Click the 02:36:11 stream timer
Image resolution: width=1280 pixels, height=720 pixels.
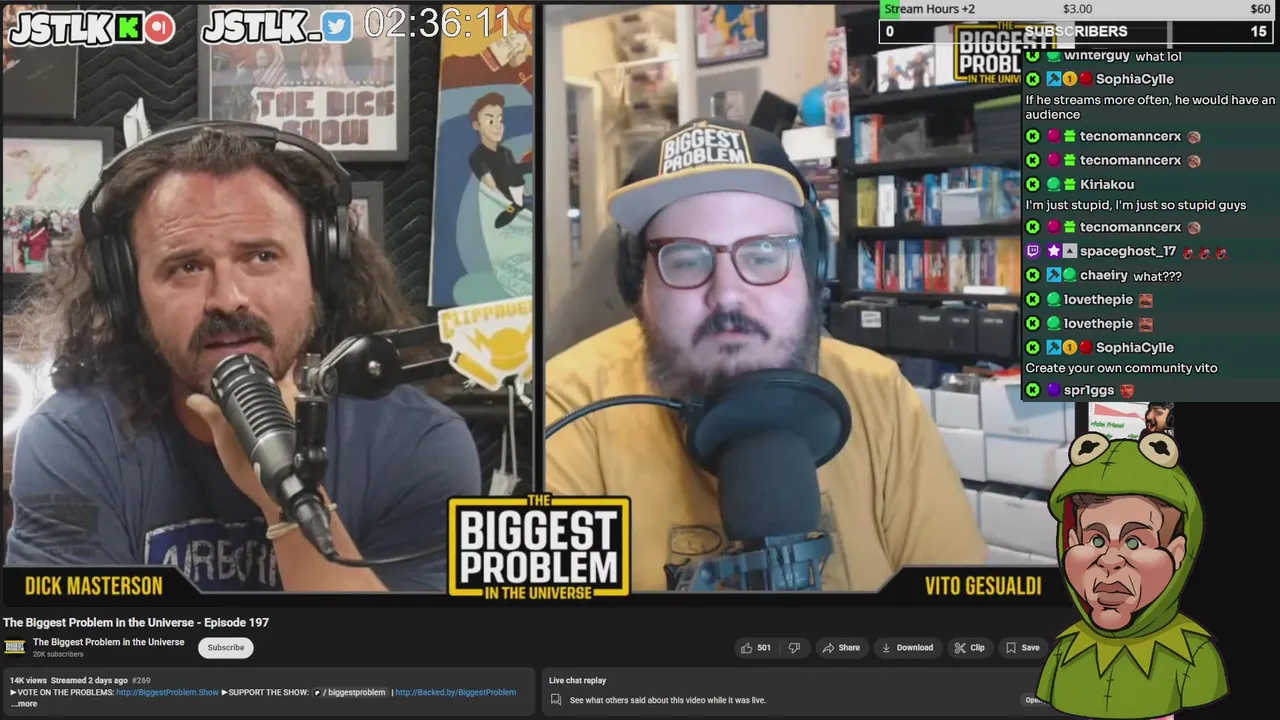(437, 24)
